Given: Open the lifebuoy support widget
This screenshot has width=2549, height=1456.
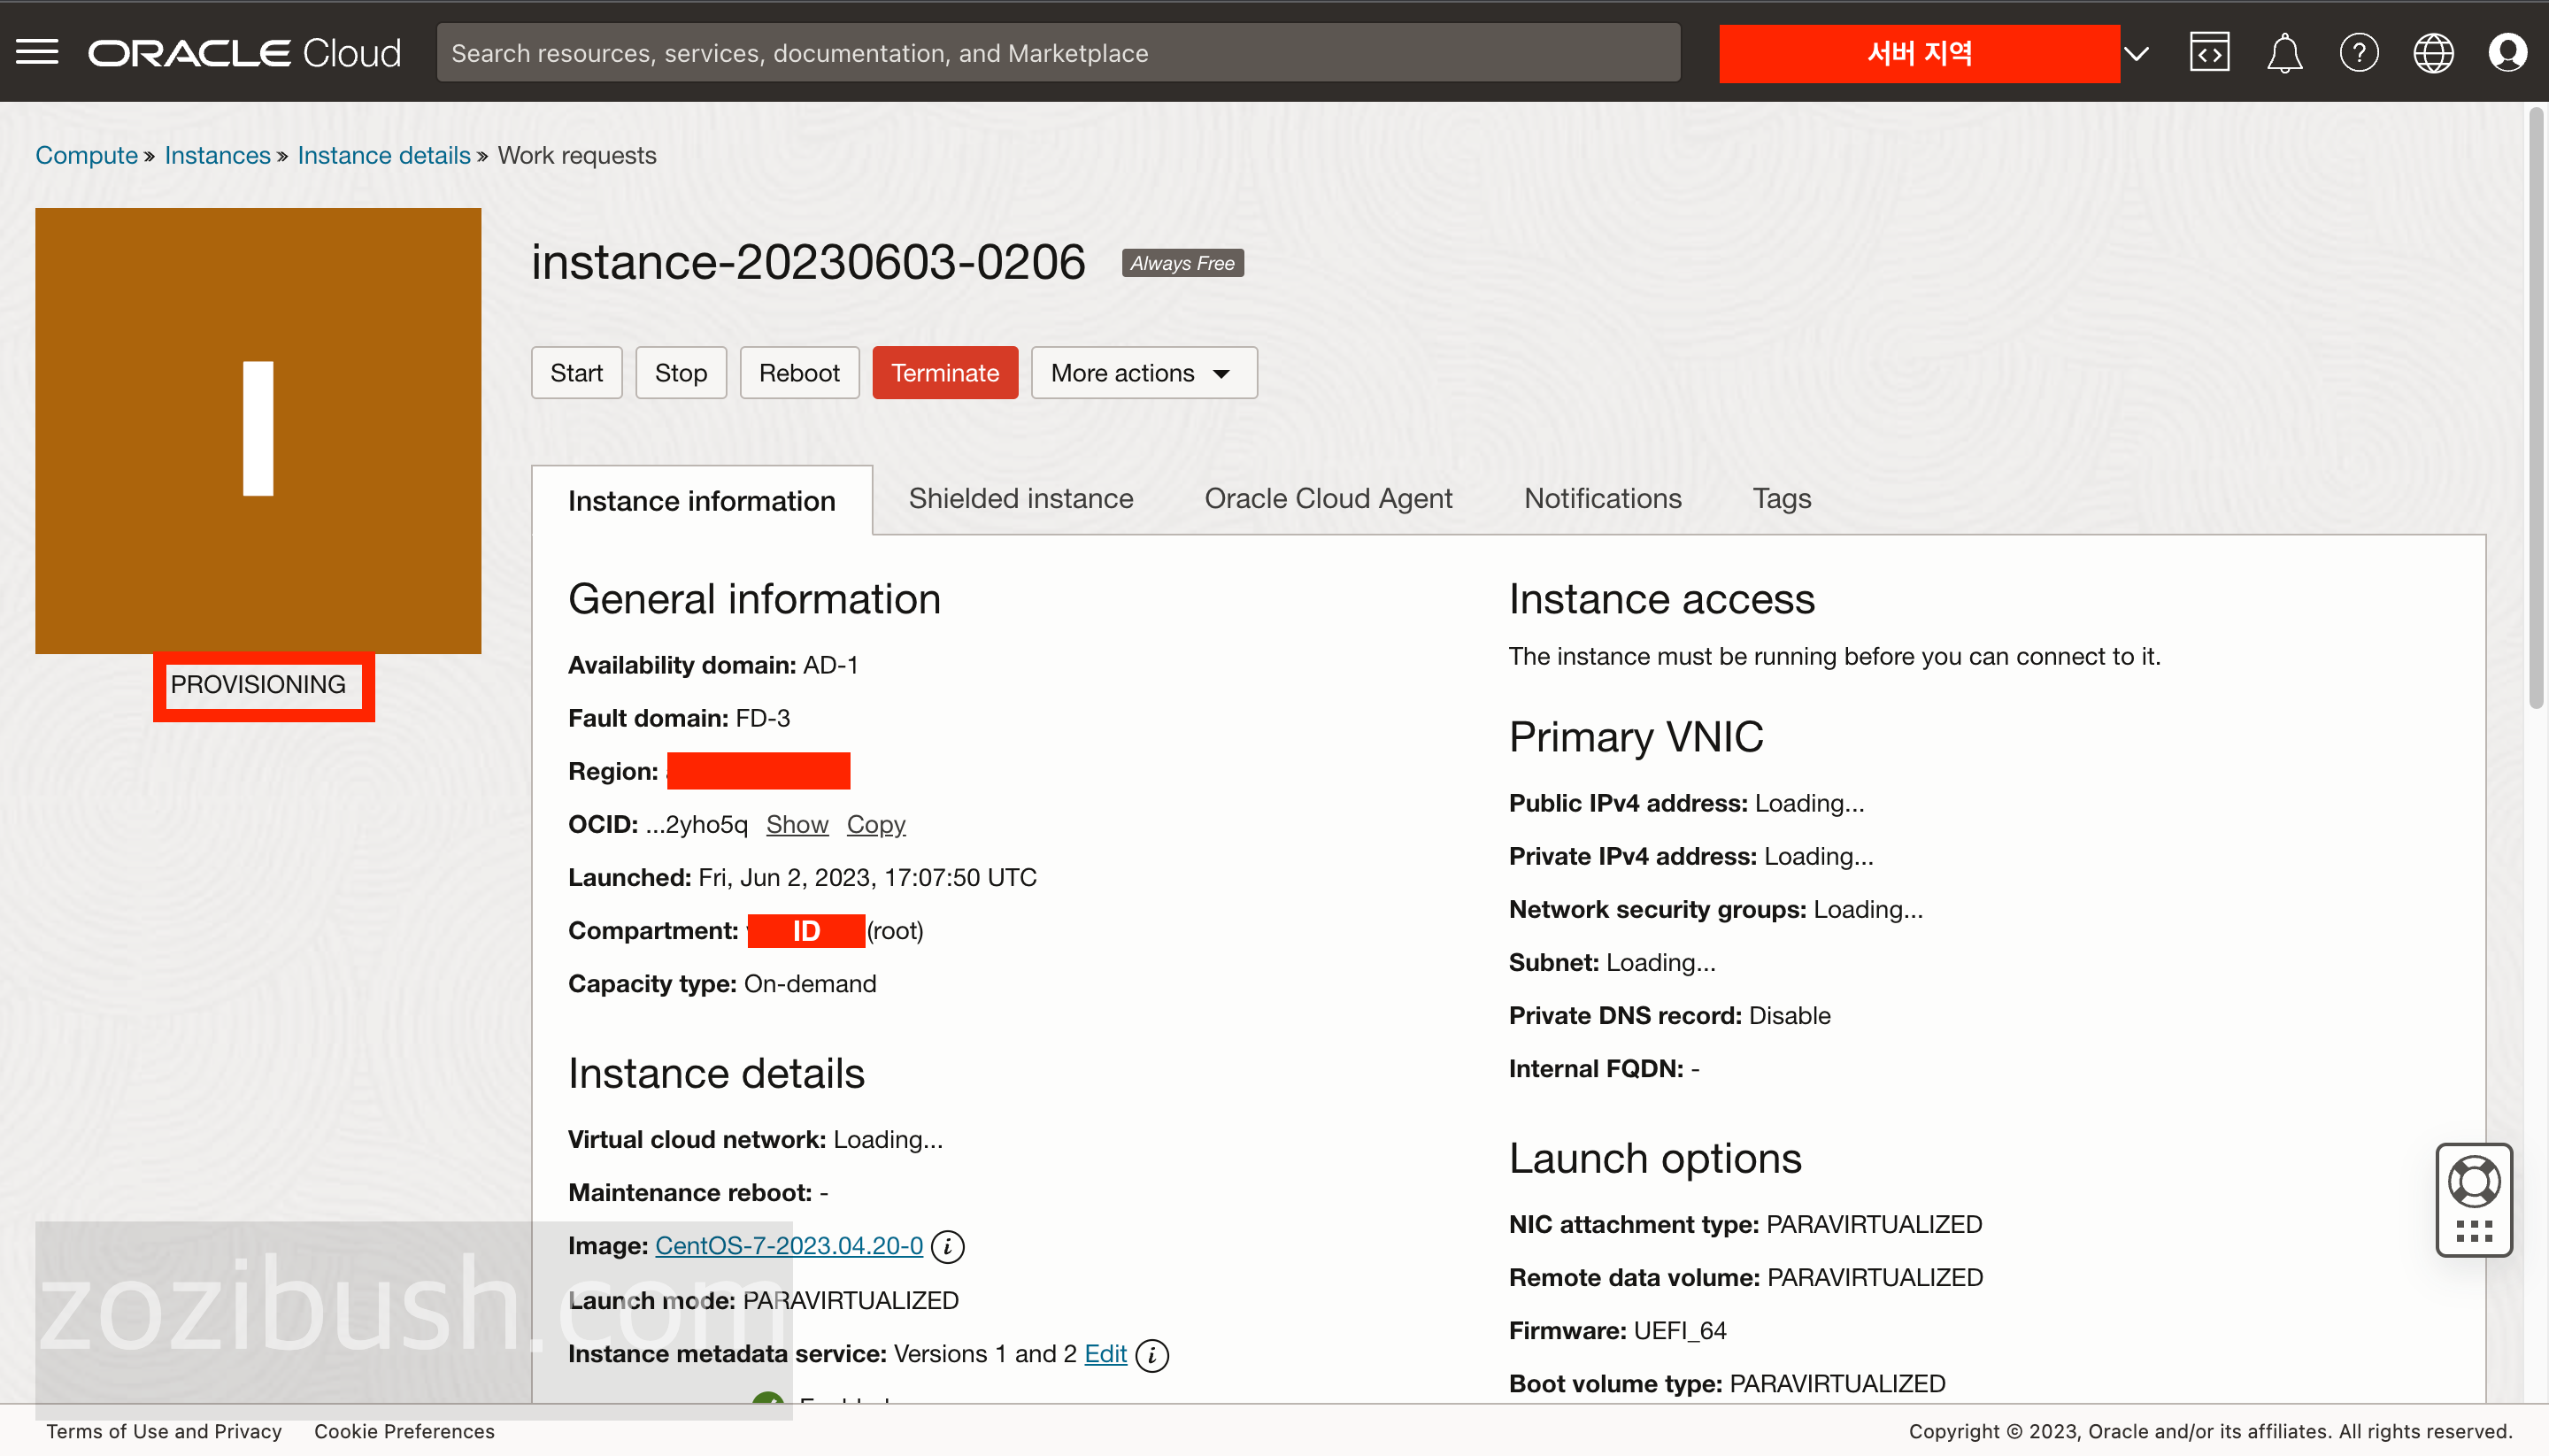Looking at the screenshot, I should pyautogui.click(x=2474, y=1182).
